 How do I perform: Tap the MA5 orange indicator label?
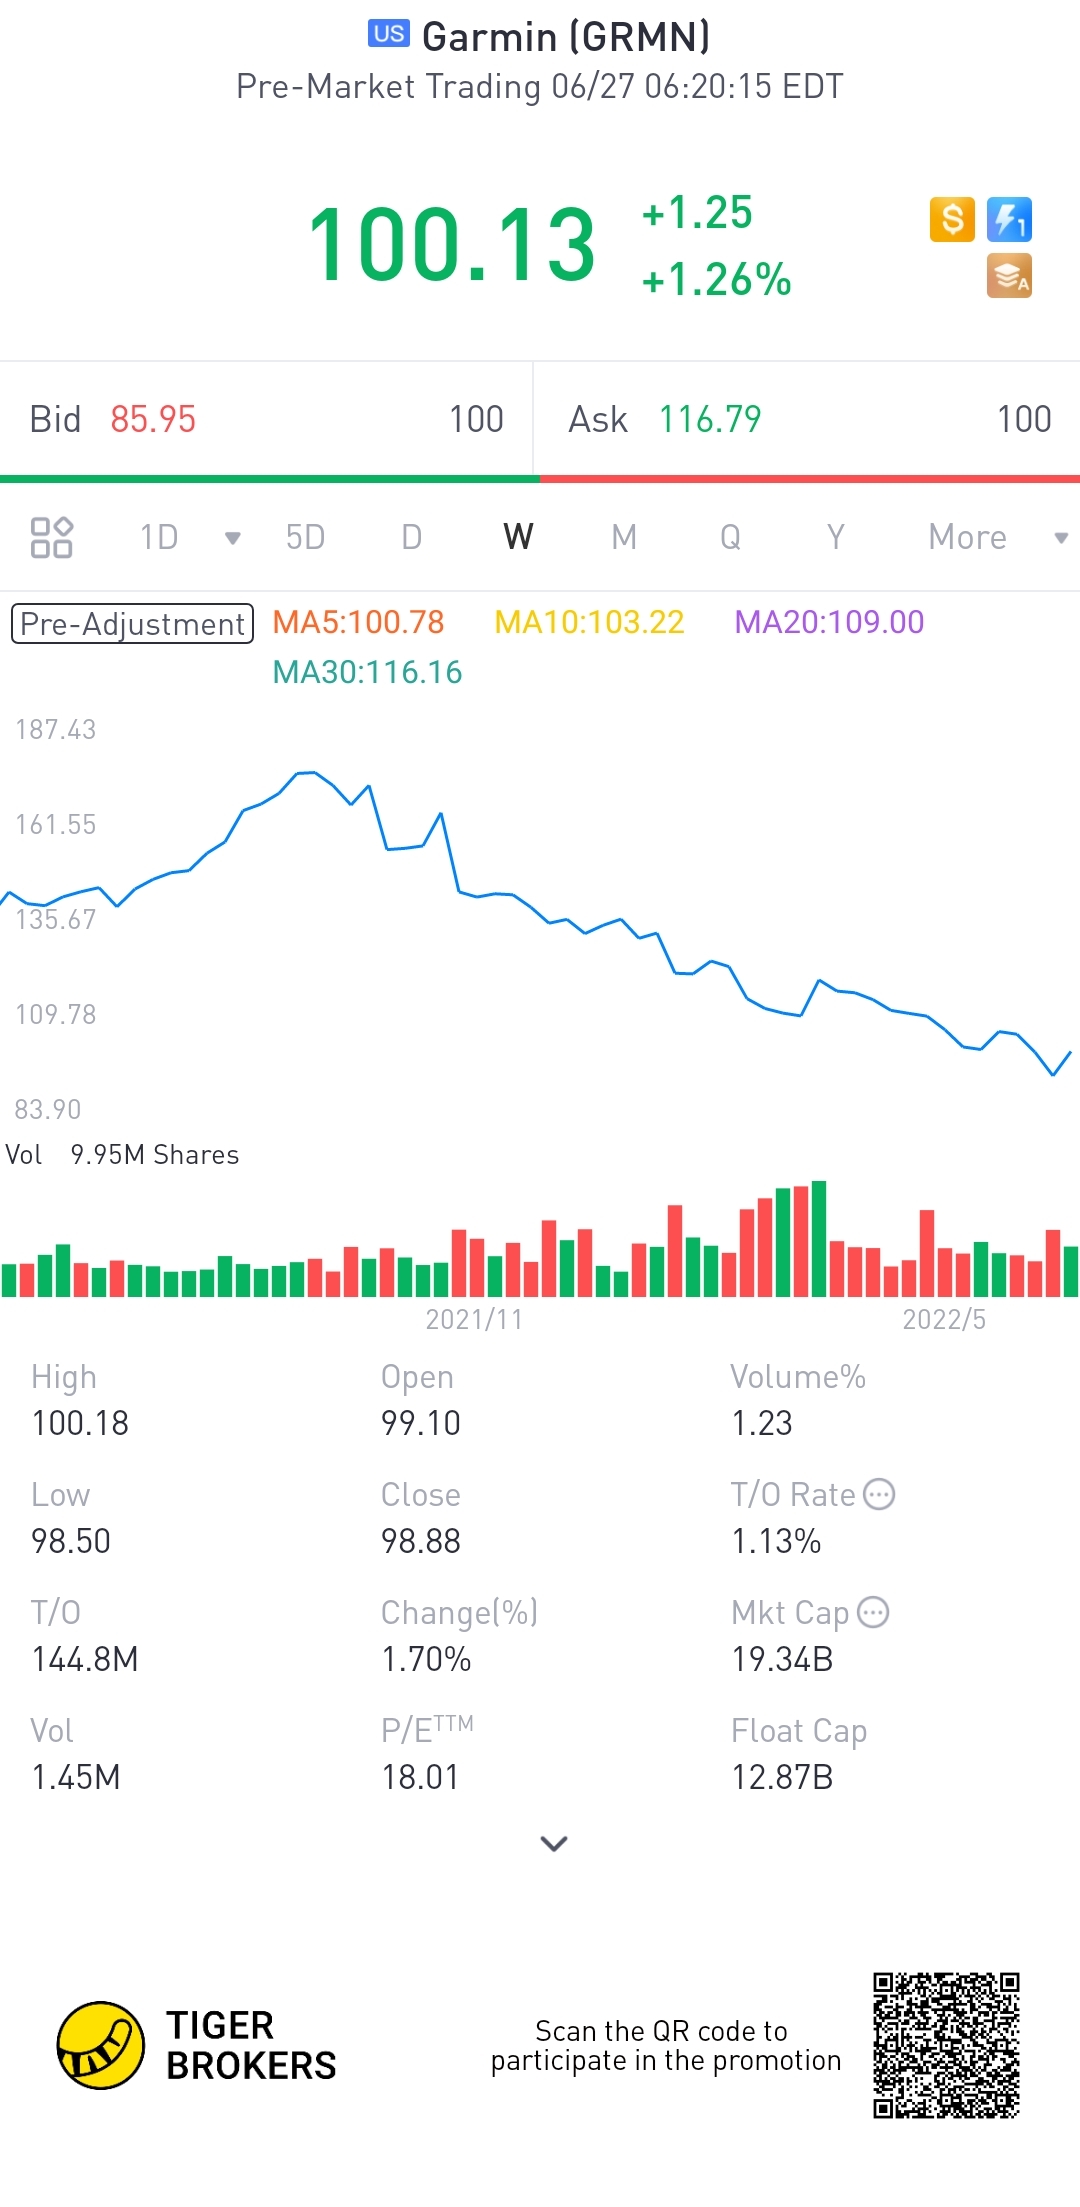358,622
